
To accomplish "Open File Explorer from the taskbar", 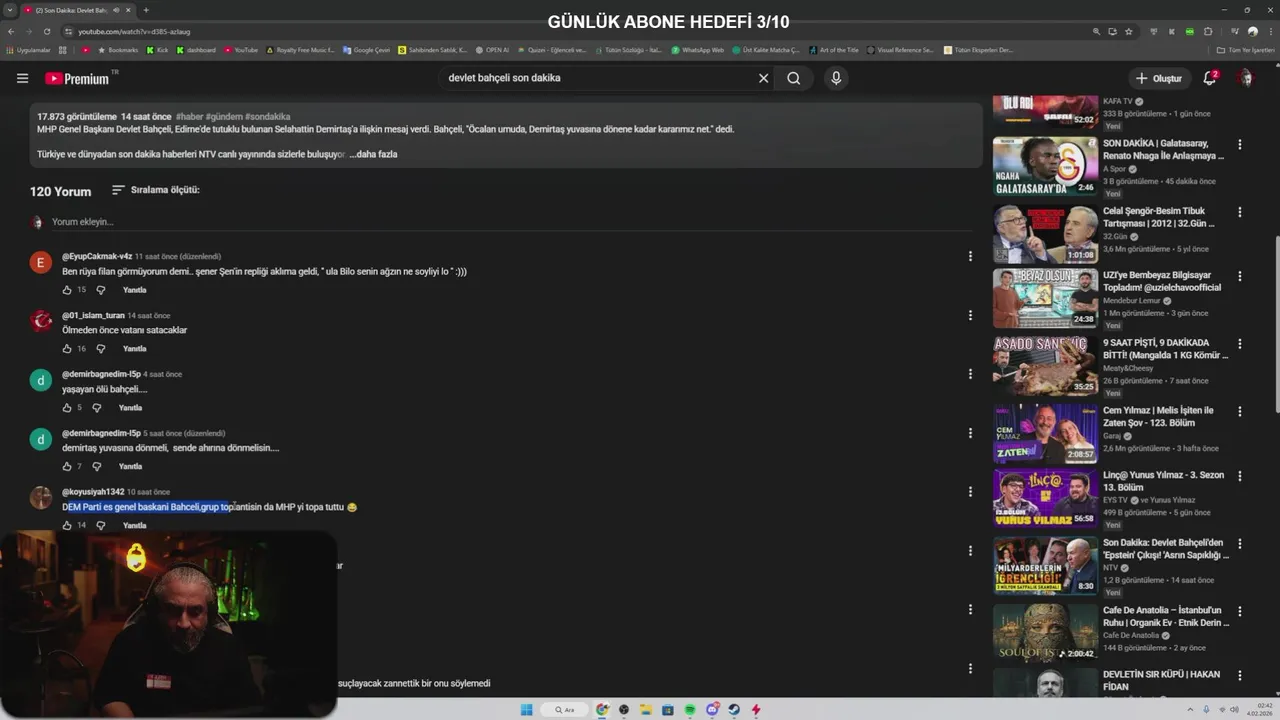I will coord(646,710).
